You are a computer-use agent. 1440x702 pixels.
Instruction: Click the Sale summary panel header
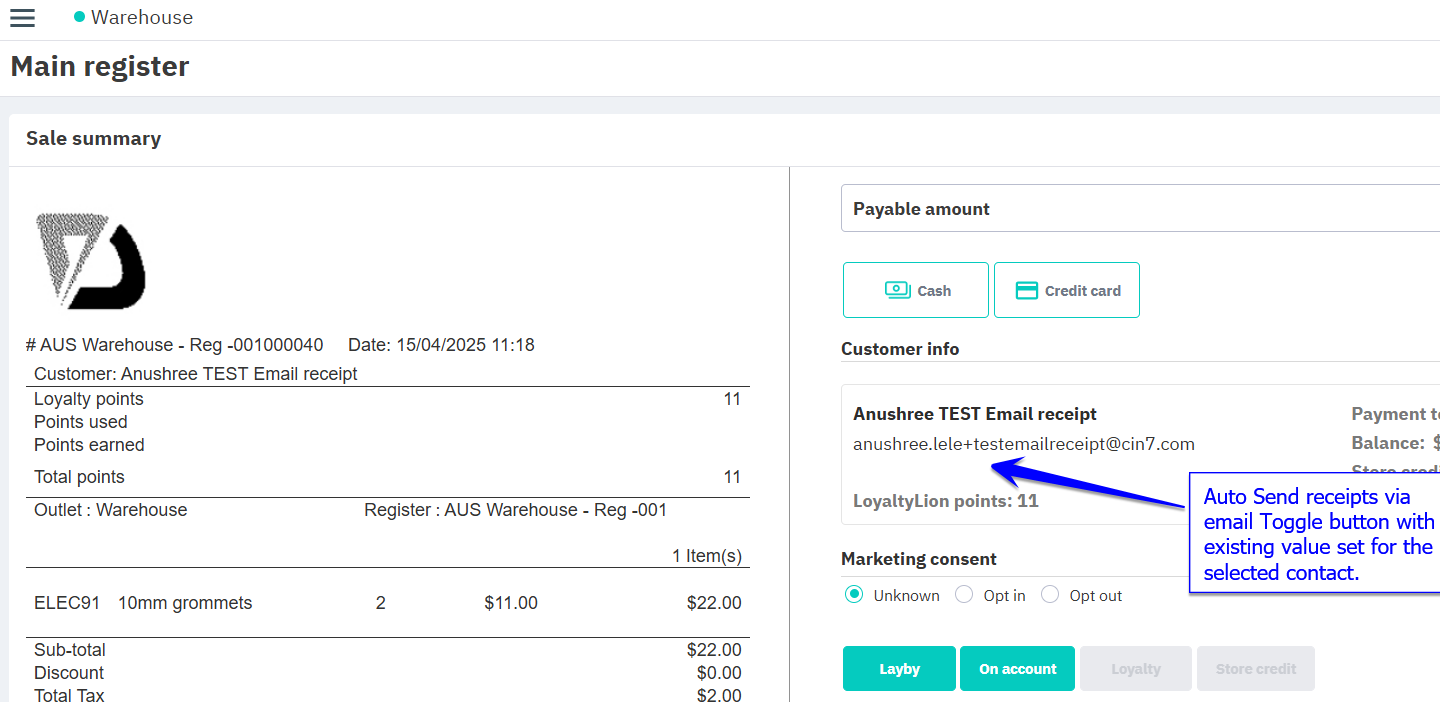click(x=94, y=139)
